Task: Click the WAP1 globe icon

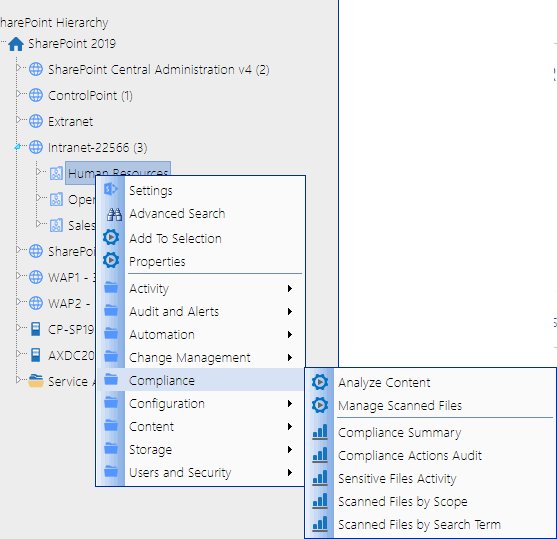Action: [x=36, y=277]
